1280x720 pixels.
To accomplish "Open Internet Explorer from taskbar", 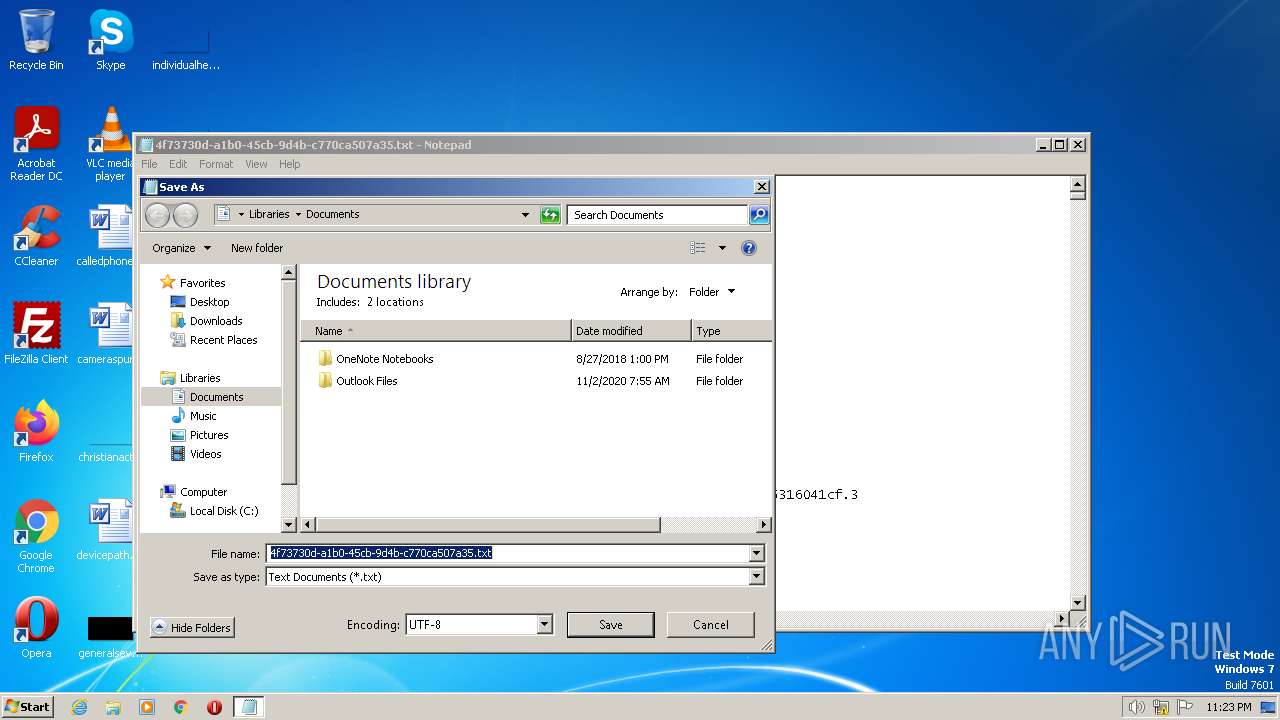I will coord(79,707).
